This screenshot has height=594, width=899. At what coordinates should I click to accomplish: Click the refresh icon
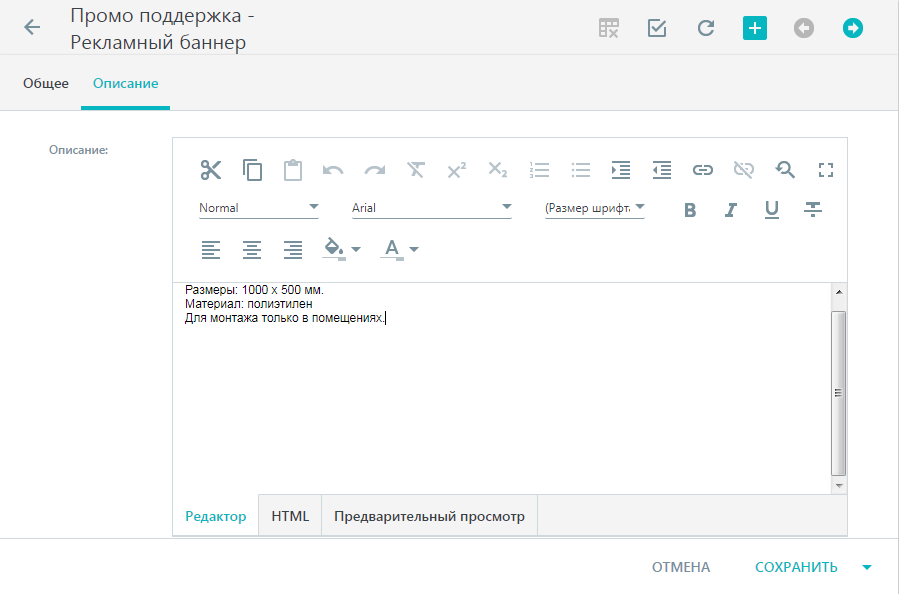pos(706,28)
